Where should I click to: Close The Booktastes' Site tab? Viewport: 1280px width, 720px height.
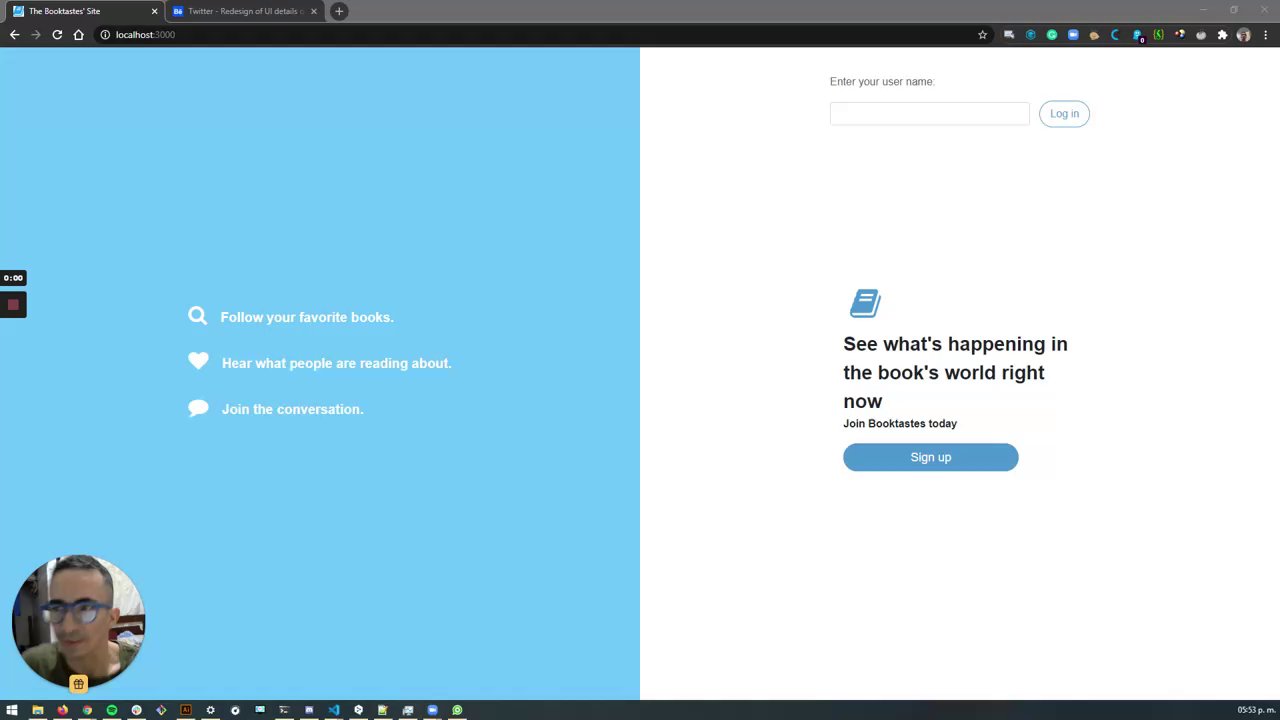[x=154, y=11]
